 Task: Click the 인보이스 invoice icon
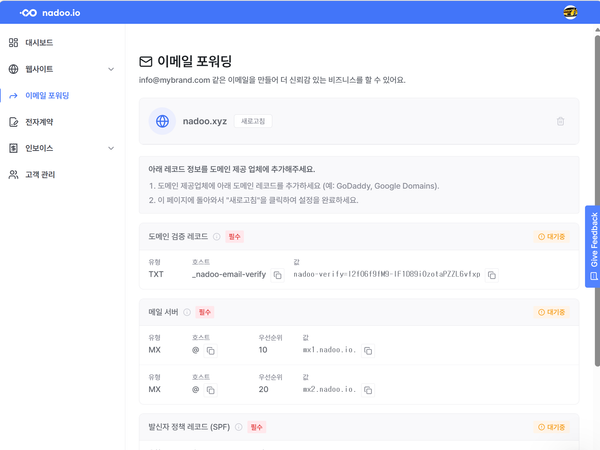[13, 148]
